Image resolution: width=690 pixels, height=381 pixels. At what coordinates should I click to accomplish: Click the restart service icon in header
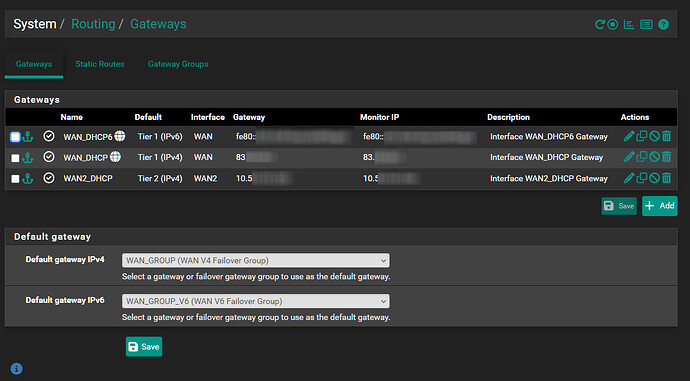click(x=599, y=25)
